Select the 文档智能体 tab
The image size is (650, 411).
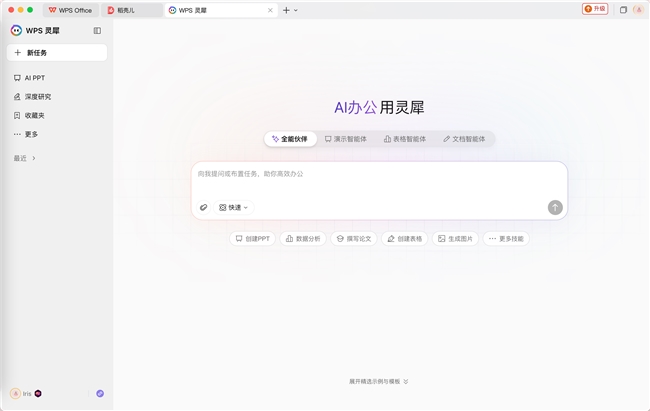pos(464,139)
